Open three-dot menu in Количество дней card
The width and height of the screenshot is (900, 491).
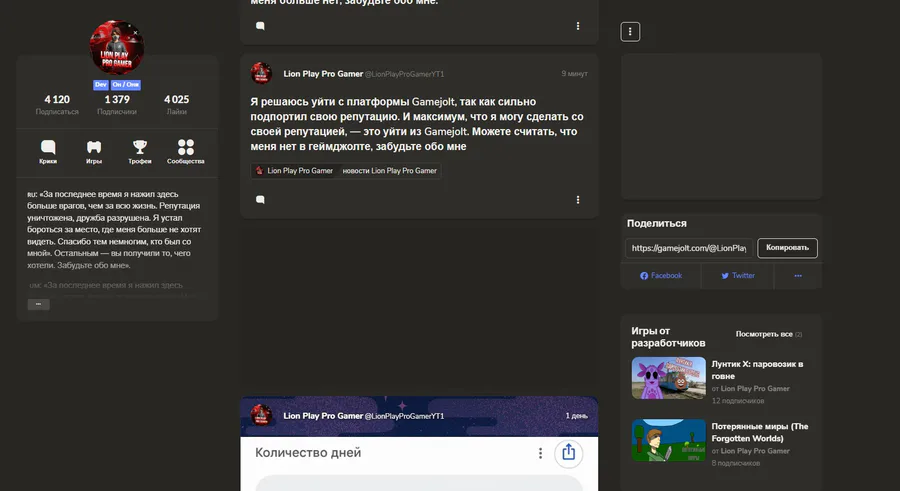coord(540,453)
